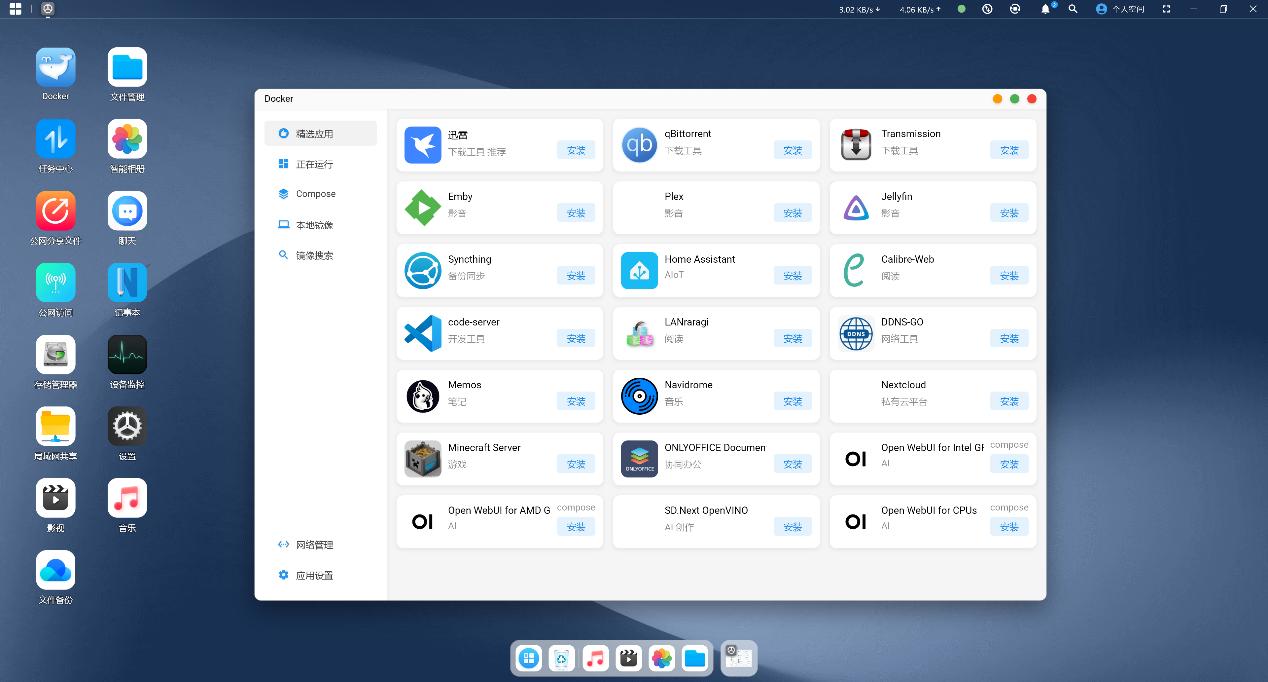
Task: Open the Docker whale desktop icon
Action: point(56,67)
